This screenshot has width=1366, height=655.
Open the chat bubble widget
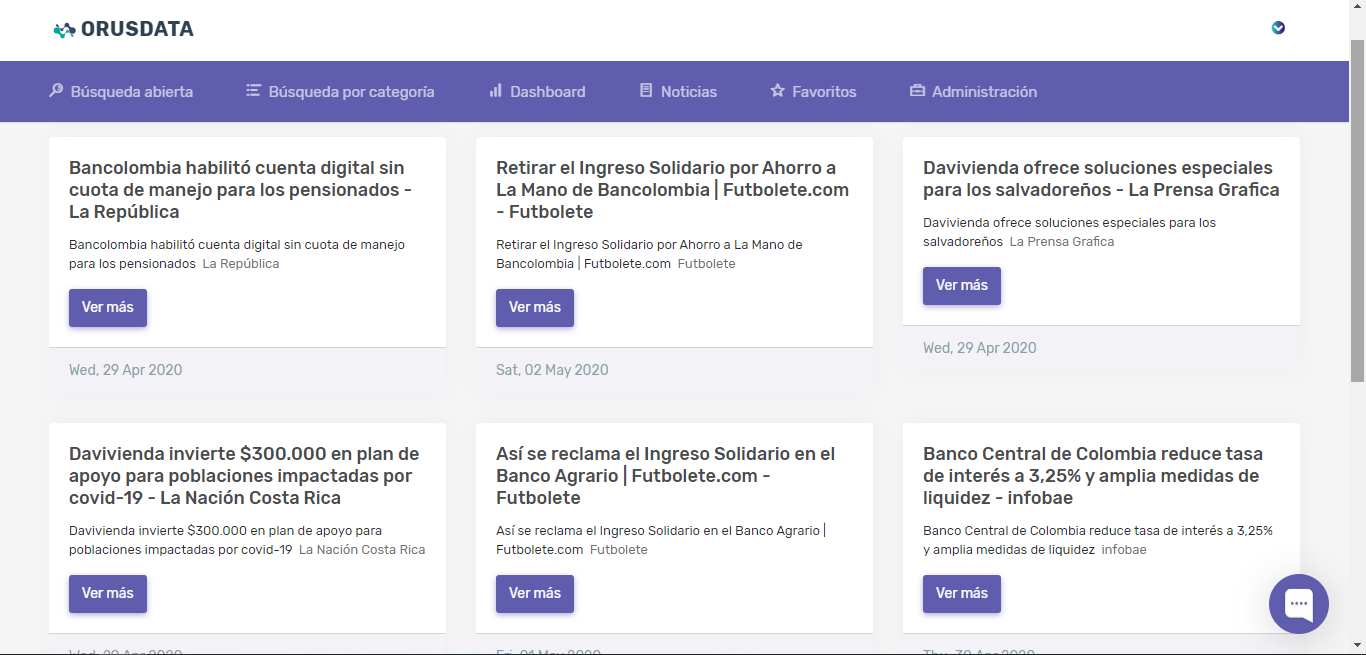[x=1299, y=603]
